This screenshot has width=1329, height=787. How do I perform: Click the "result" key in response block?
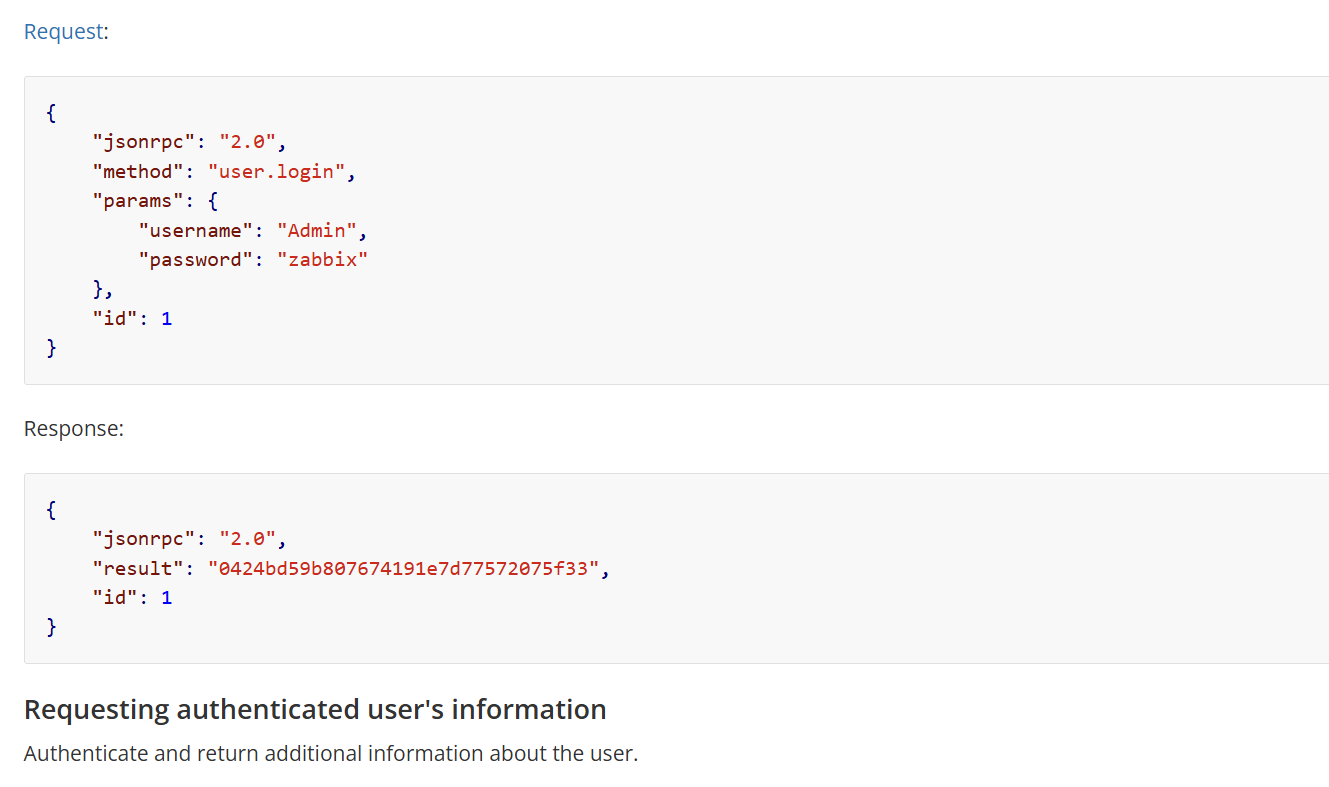138,568
